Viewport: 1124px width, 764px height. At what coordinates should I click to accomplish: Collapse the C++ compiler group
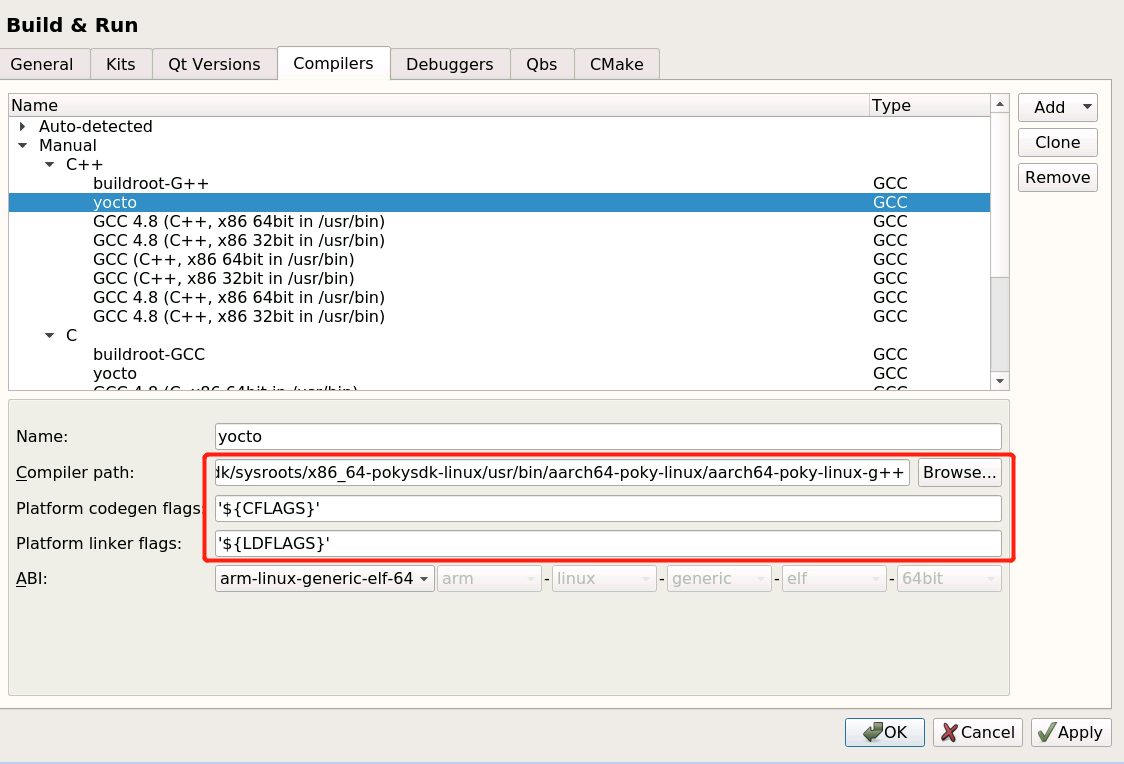(49, 164)
